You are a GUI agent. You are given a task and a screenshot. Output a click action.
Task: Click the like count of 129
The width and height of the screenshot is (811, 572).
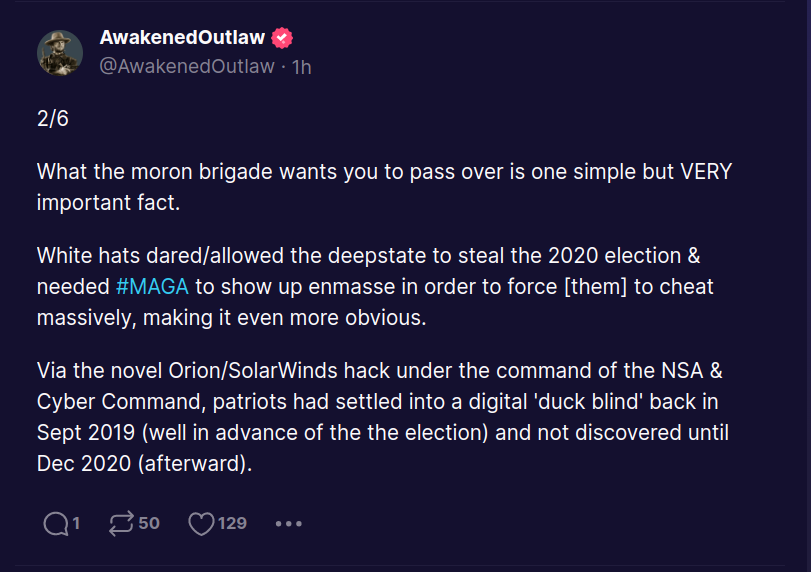(232, 523)
